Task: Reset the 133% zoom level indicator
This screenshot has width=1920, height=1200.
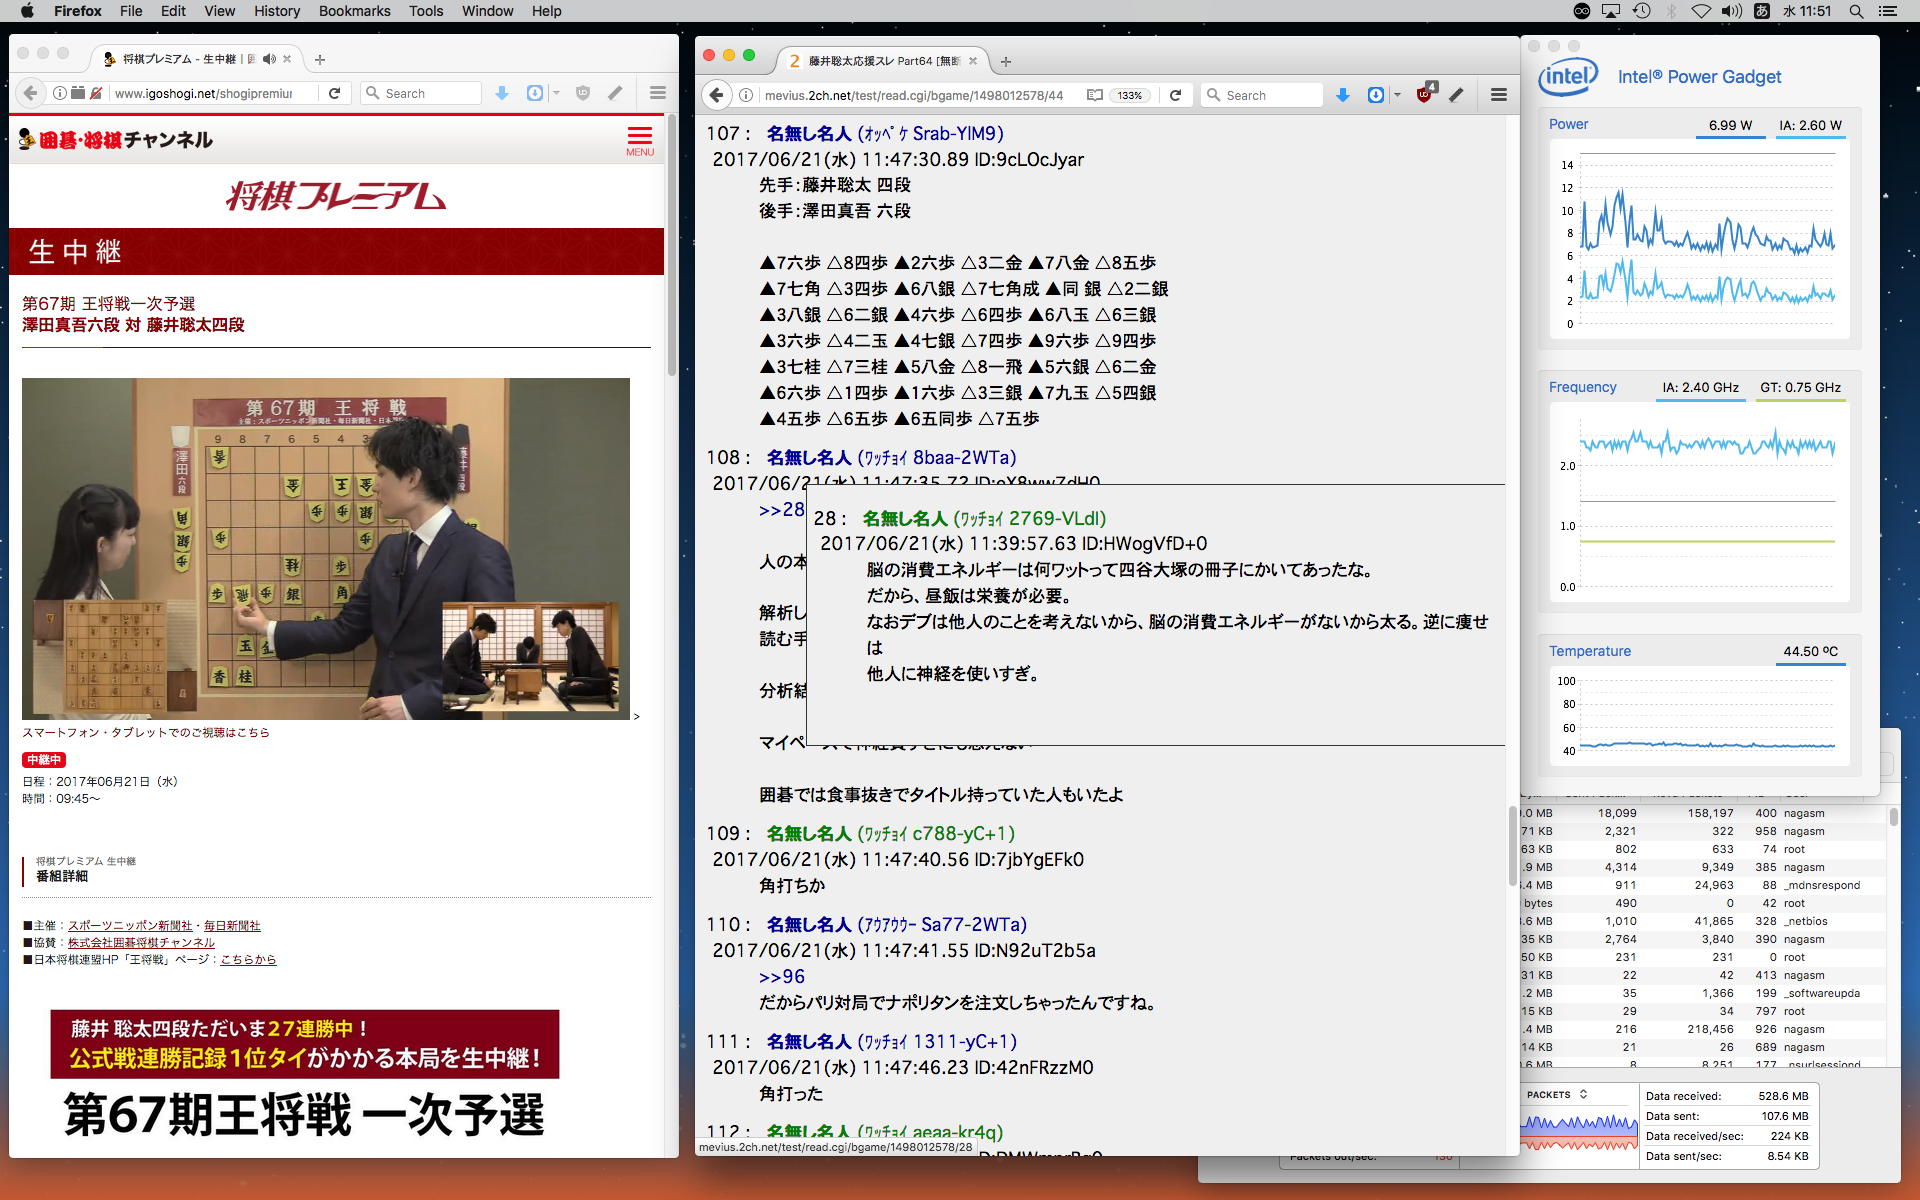Action: [x=1130, y=95]
